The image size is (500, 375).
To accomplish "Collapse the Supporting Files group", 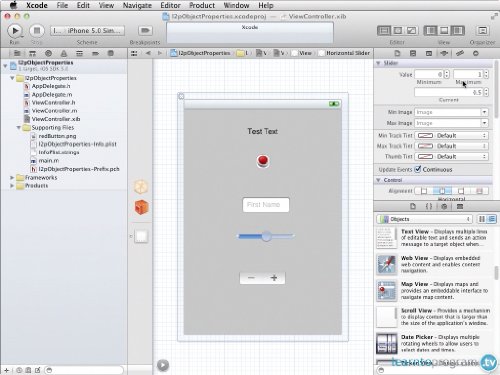I will 19,128.
